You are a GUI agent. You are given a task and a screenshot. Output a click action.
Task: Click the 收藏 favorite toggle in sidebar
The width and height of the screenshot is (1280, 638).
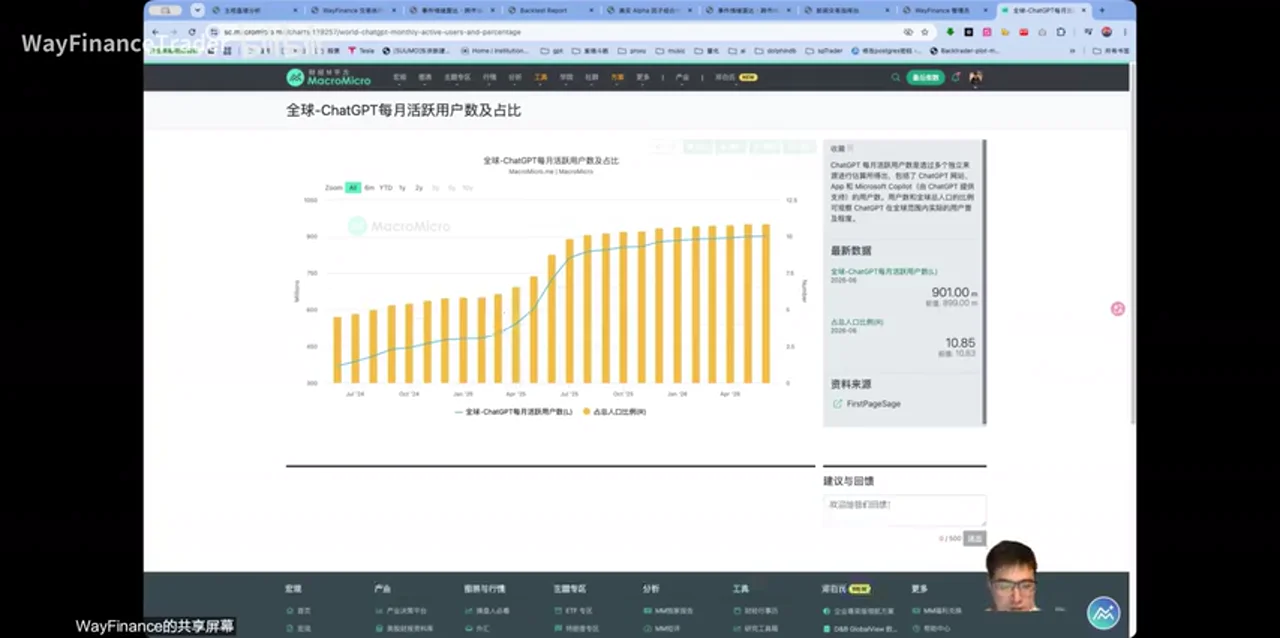point(841,148)
